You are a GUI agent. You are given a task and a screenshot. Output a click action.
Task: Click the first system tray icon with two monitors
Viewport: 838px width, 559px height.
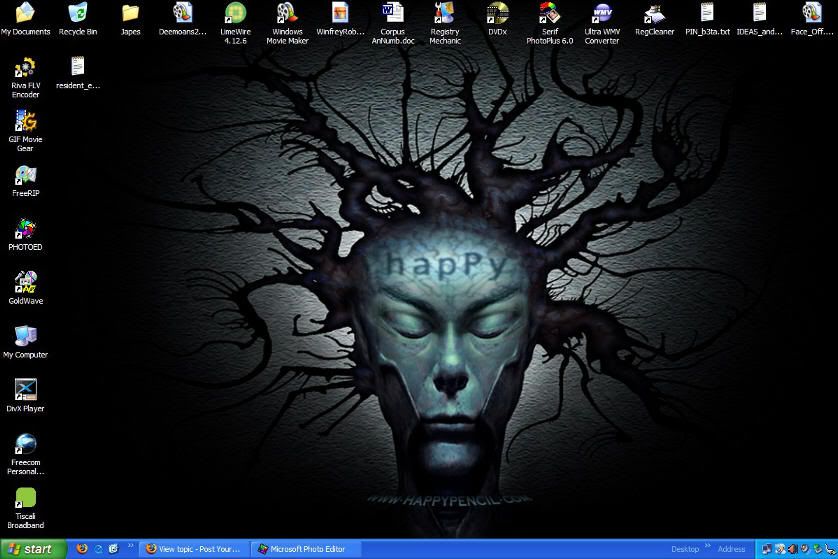766,549
